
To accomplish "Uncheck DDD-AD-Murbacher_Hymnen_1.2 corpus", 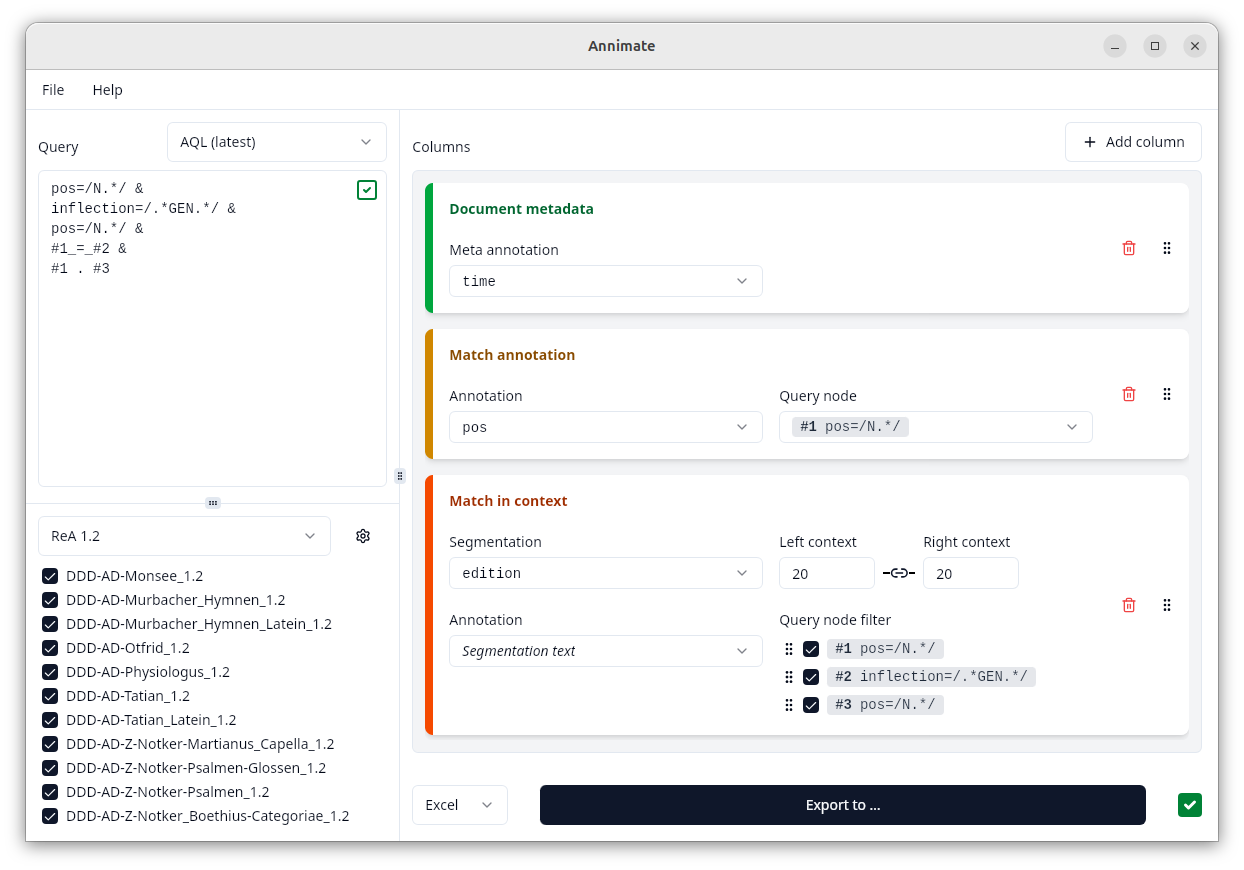I will (x=50, y=600).
